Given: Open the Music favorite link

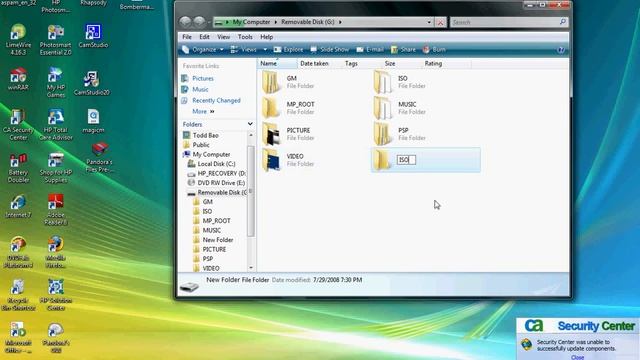Looking at the screenshot, I should [195, 89].
